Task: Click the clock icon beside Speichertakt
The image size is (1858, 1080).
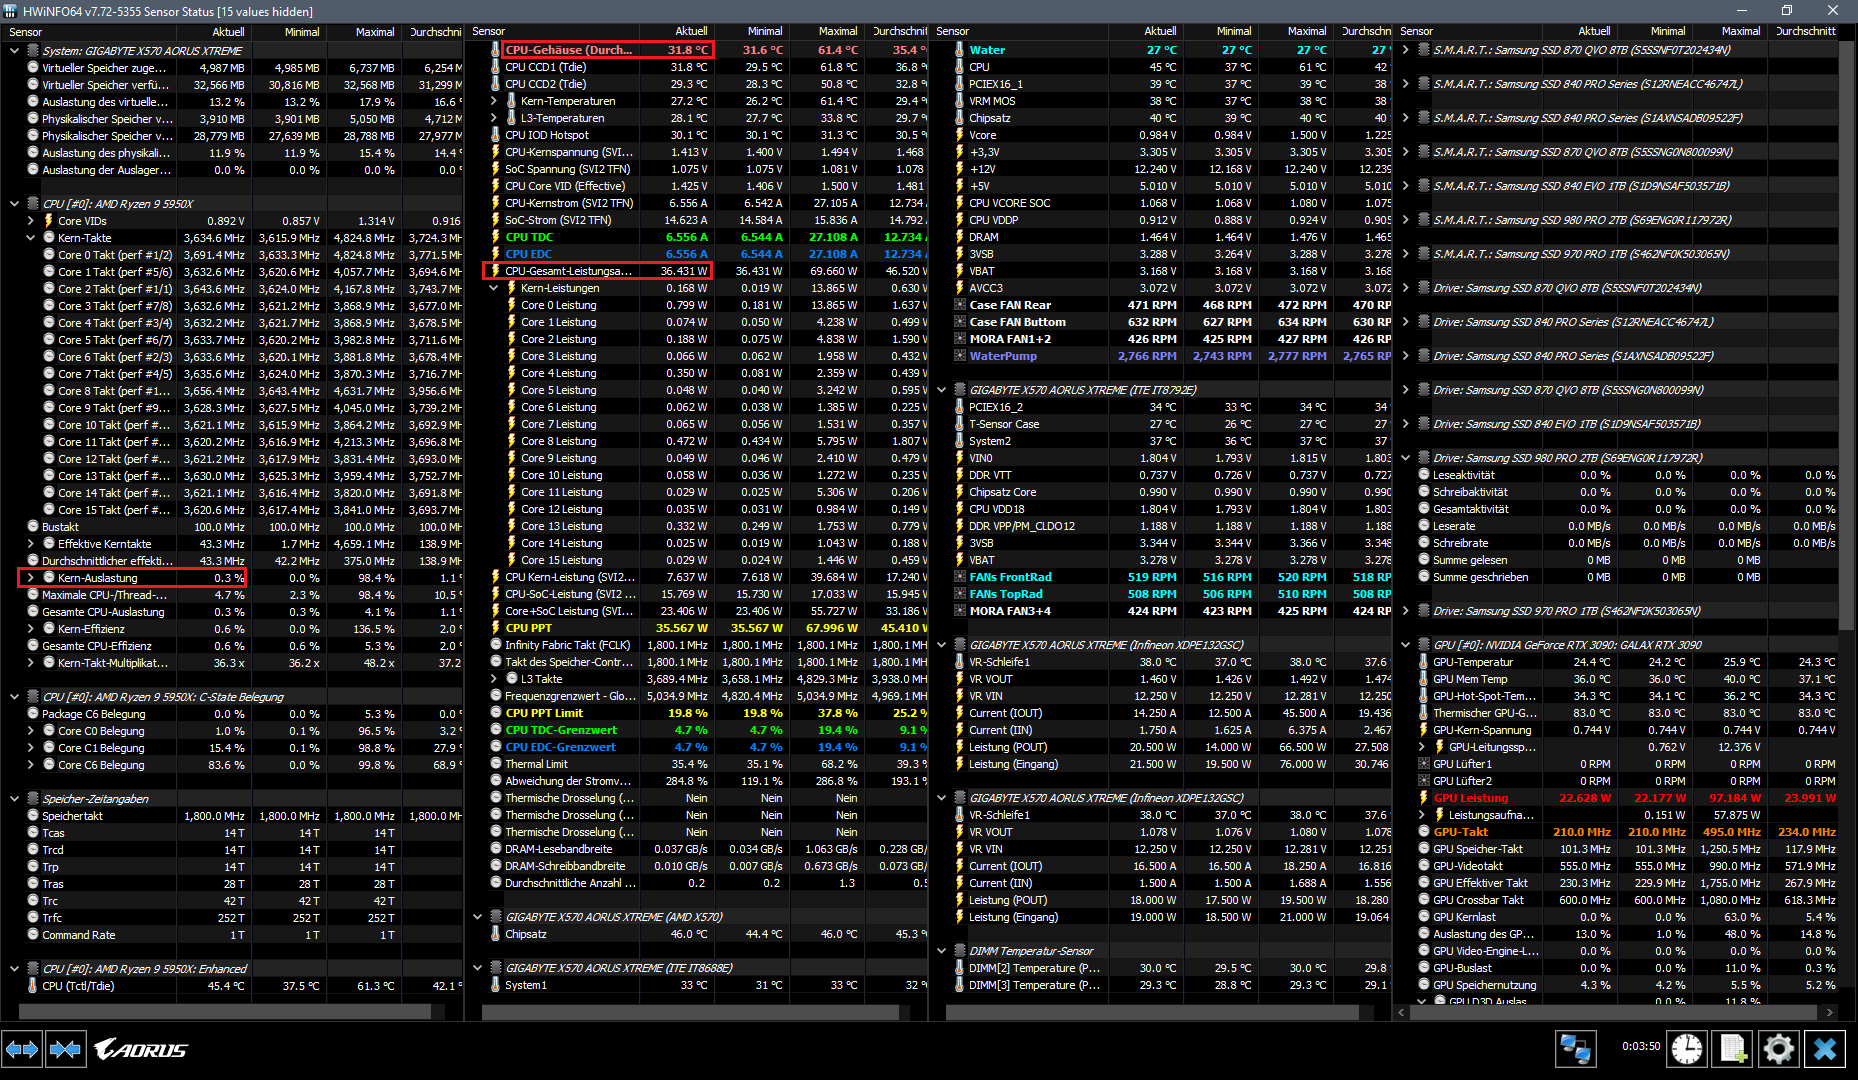Action: coord(33,816)
